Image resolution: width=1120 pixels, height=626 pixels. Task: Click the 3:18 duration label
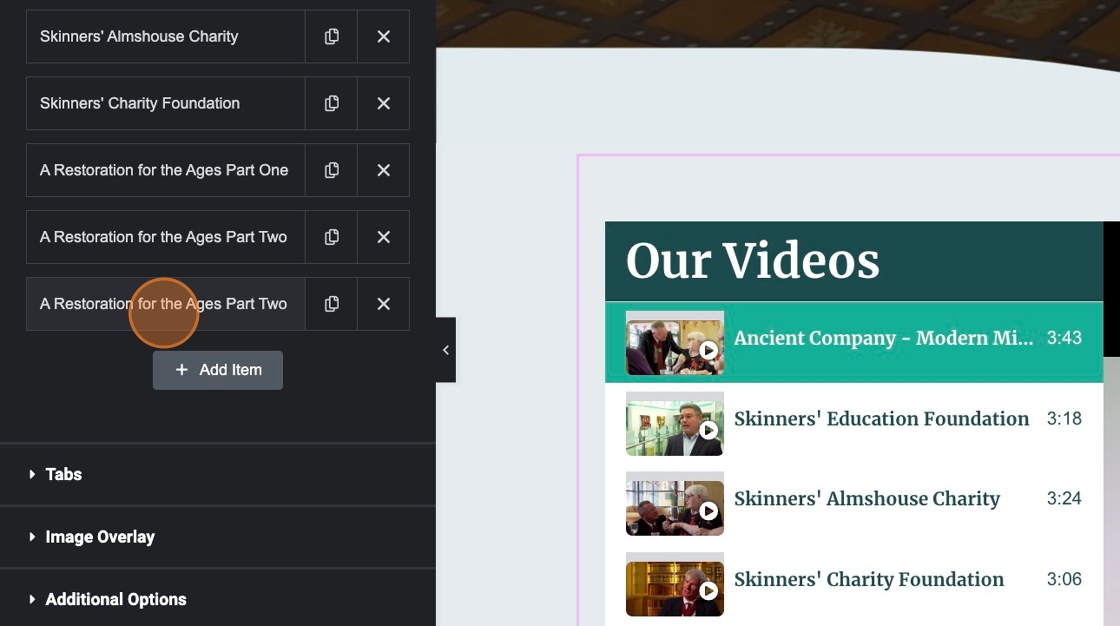pyautogui.click(x=1064, y=419)
